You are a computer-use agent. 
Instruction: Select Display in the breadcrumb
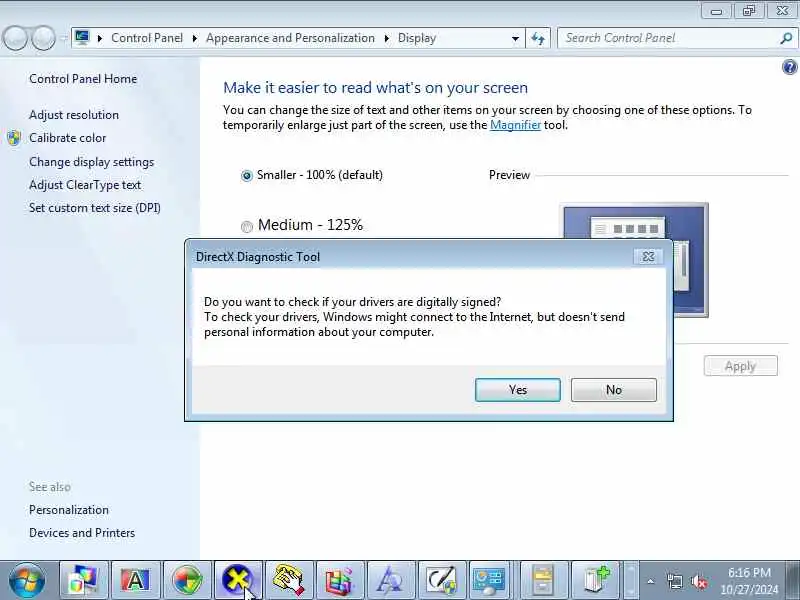[x=417, y=38]
